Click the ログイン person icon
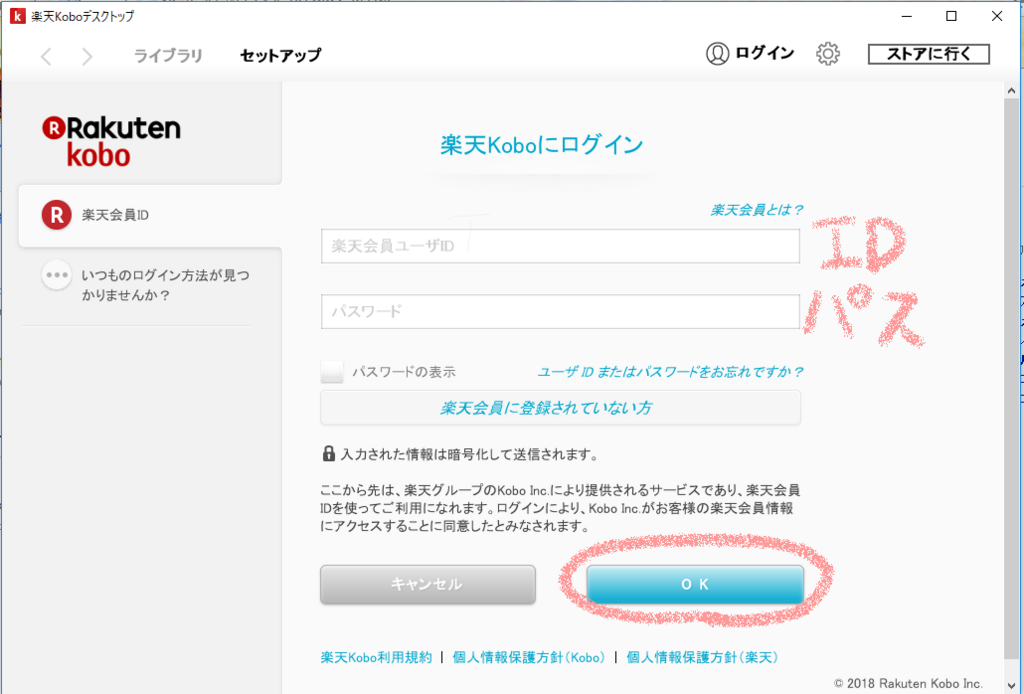Viewport: 1024px width, 694px height. pos(718,54)
